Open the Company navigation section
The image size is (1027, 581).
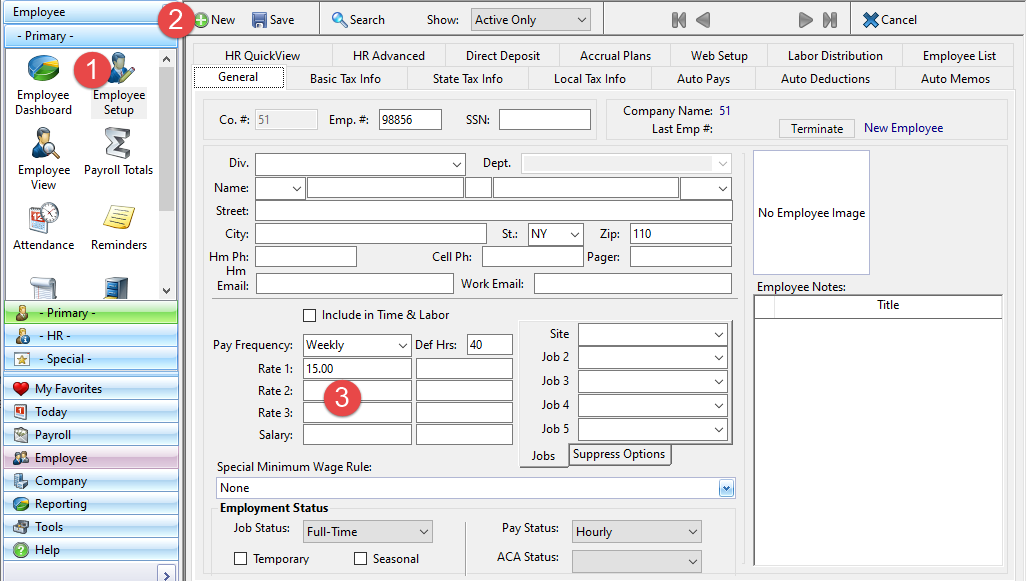pyautogui.click(x=91, y=480)
